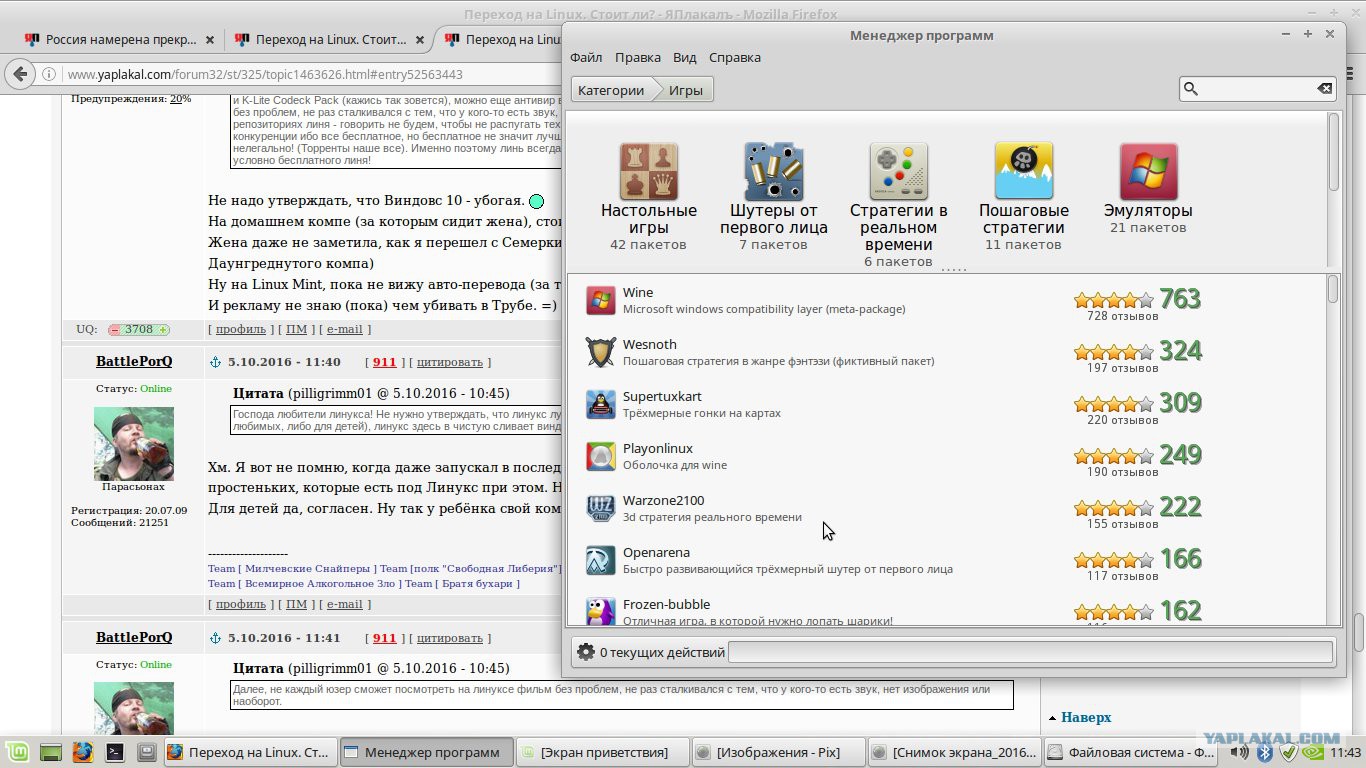1366x768 pixels.
Task: Click the 728 отзывов review count
Action: pyautogui.click(x=1123, y=316)
